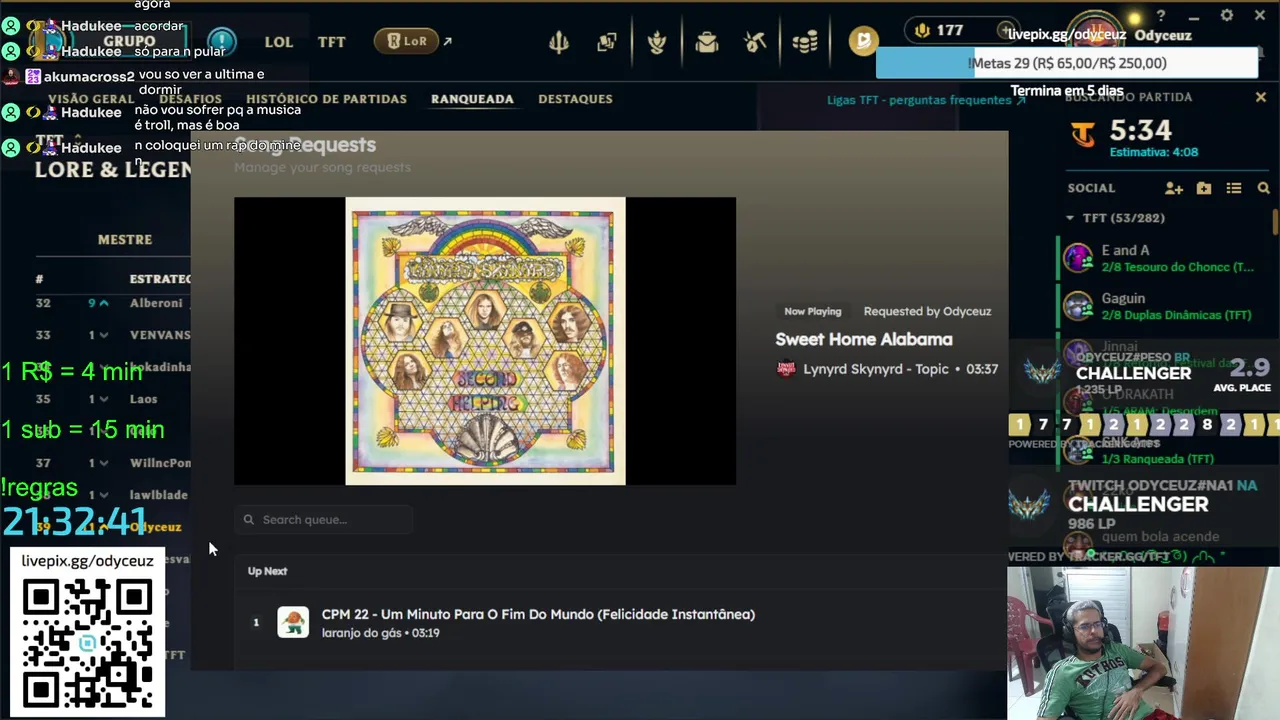This screenshot has height=720, width=1280.
Task: Open the LOL game tab
Action: pos(278,42)
